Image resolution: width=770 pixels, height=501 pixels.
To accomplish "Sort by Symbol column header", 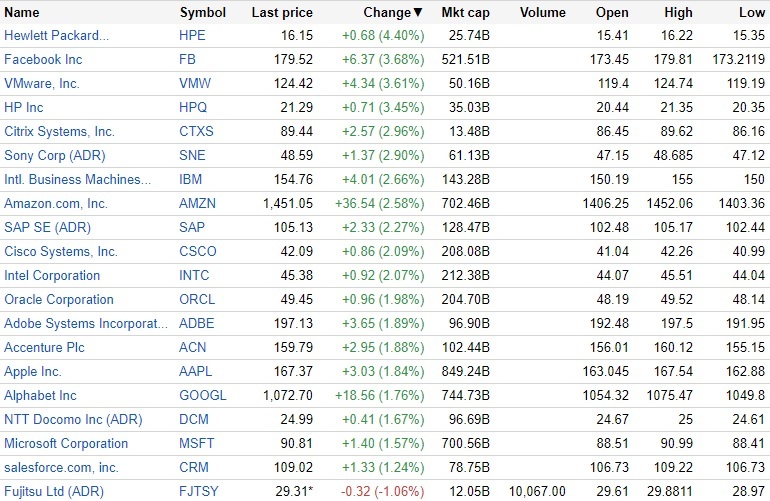I will tap(203, 13).
